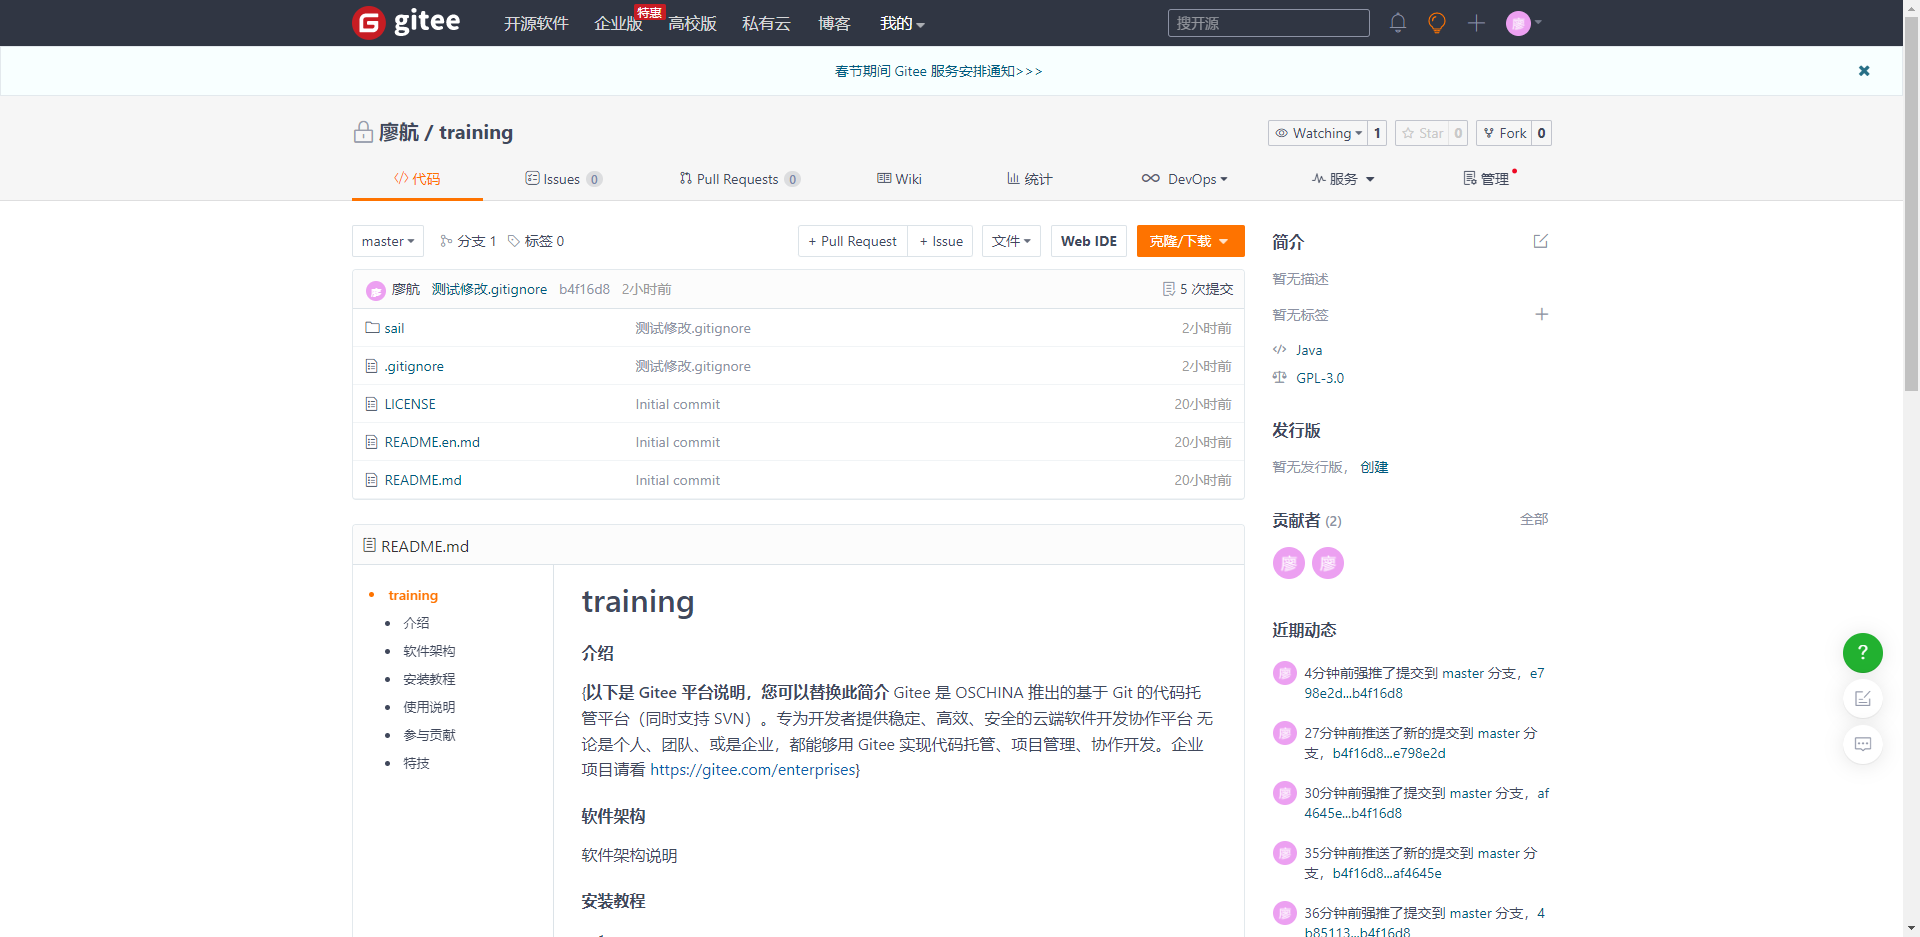Expand the 服务 menu
The height and width of the screenshot is (937, 1920).
pyautogui.click(x=1343, y=179)
